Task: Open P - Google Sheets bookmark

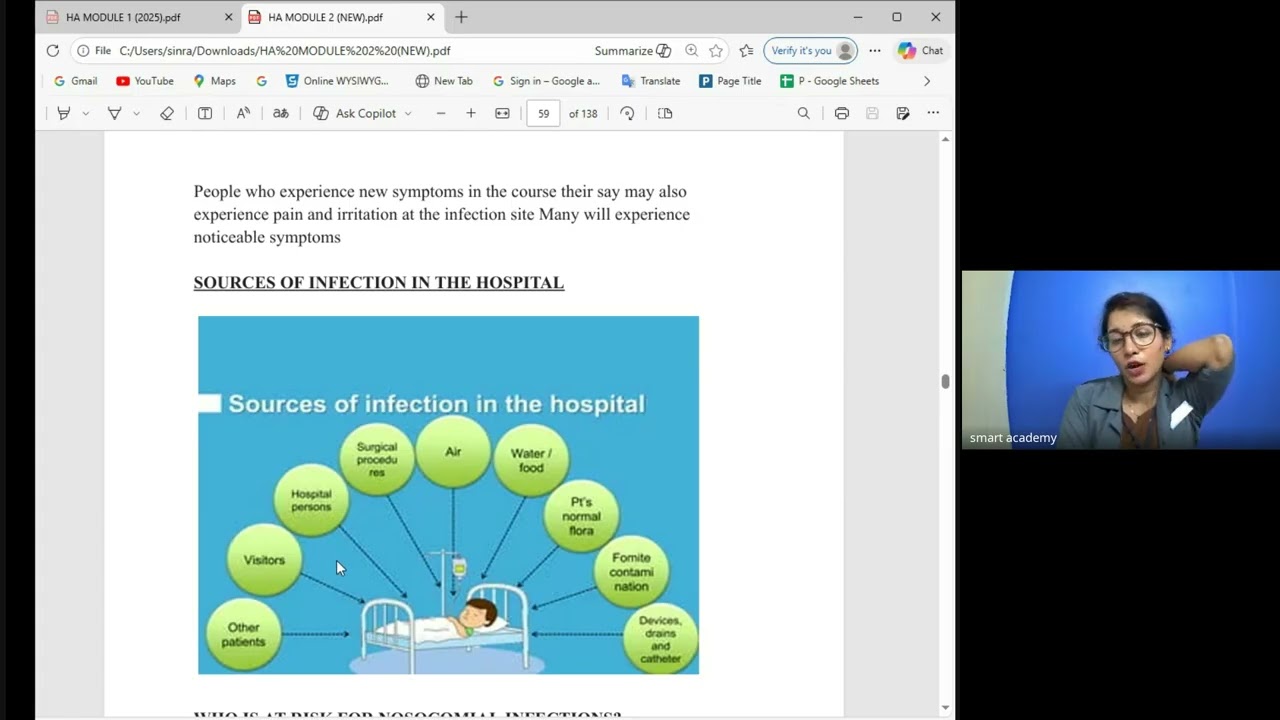Action: (830, 81)
